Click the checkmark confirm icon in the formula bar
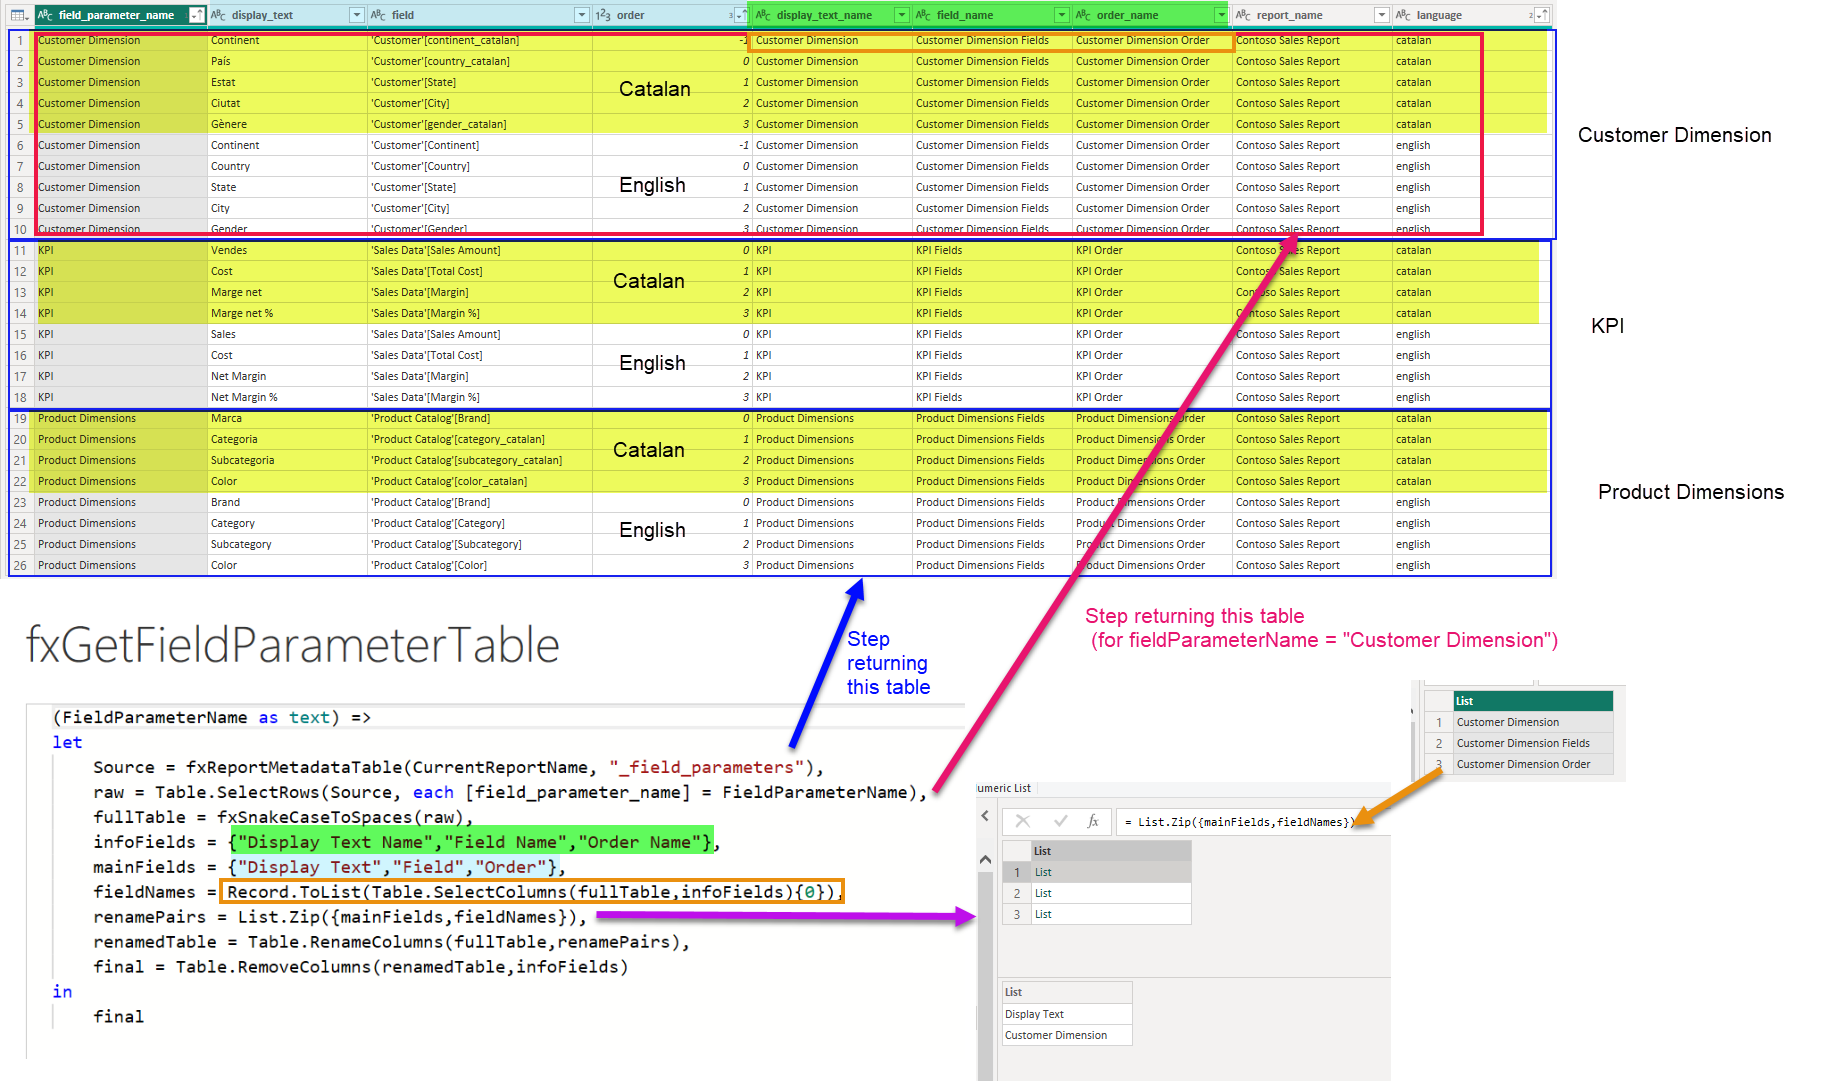 (1060, 821)
